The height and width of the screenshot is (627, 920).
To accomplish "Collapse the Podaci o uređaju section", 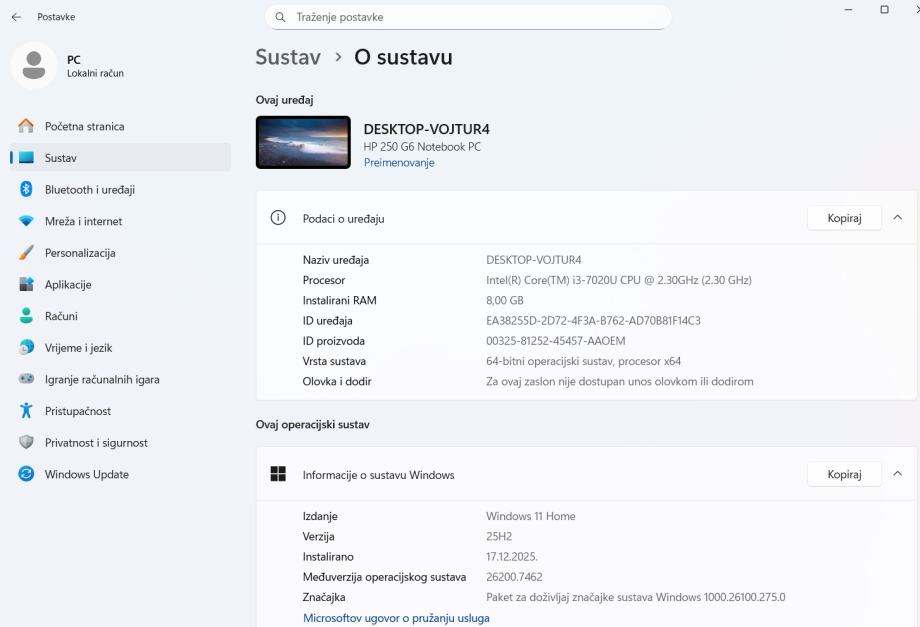I will point(897,218).
